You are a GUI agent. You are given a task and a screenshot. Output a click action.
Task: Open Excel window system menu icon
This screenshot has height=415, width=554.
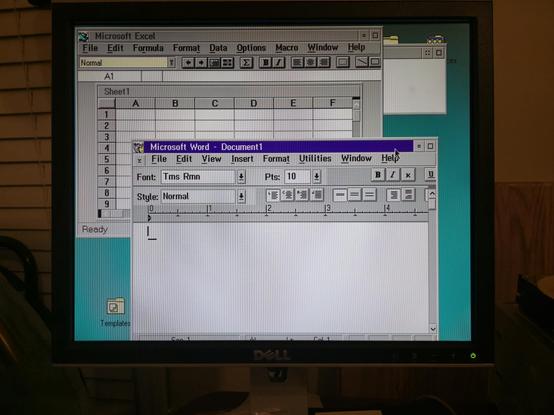(83, 36)
